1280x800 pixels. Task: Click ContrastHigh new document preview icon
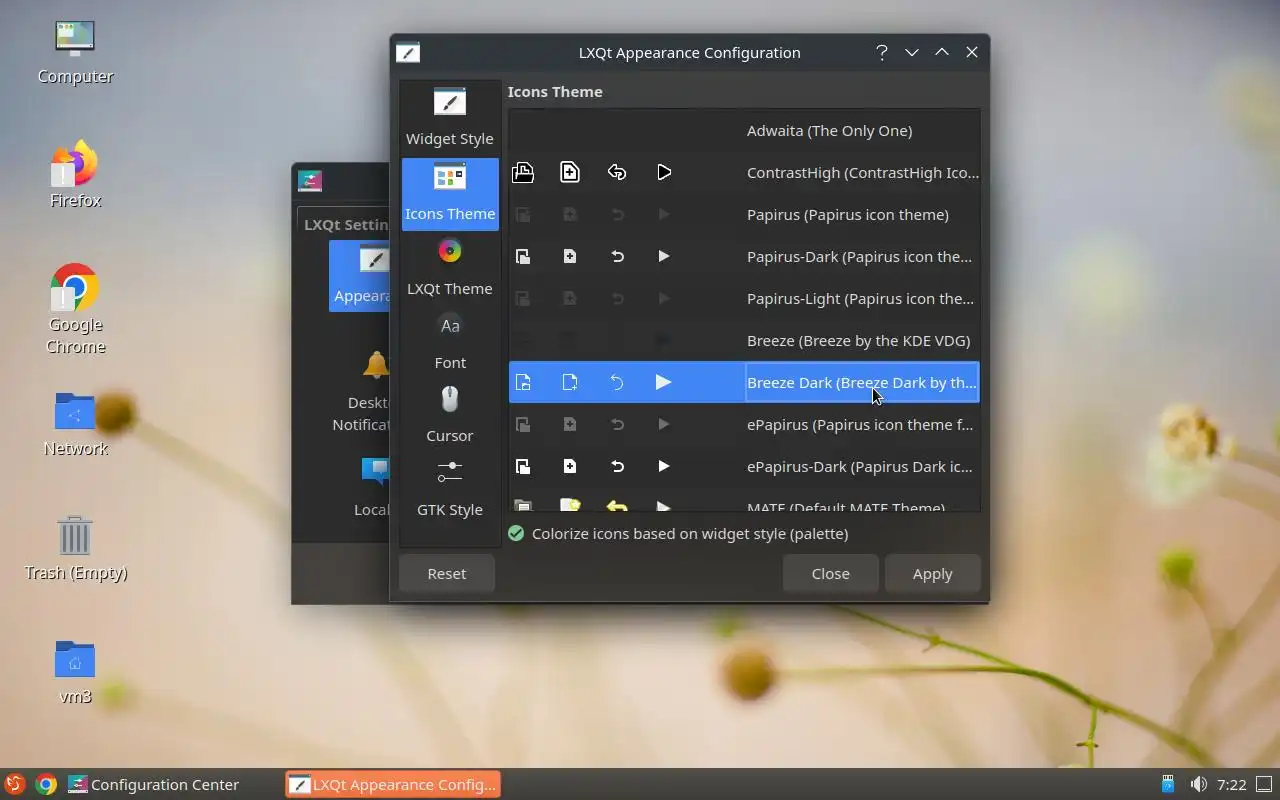(569, 172)
